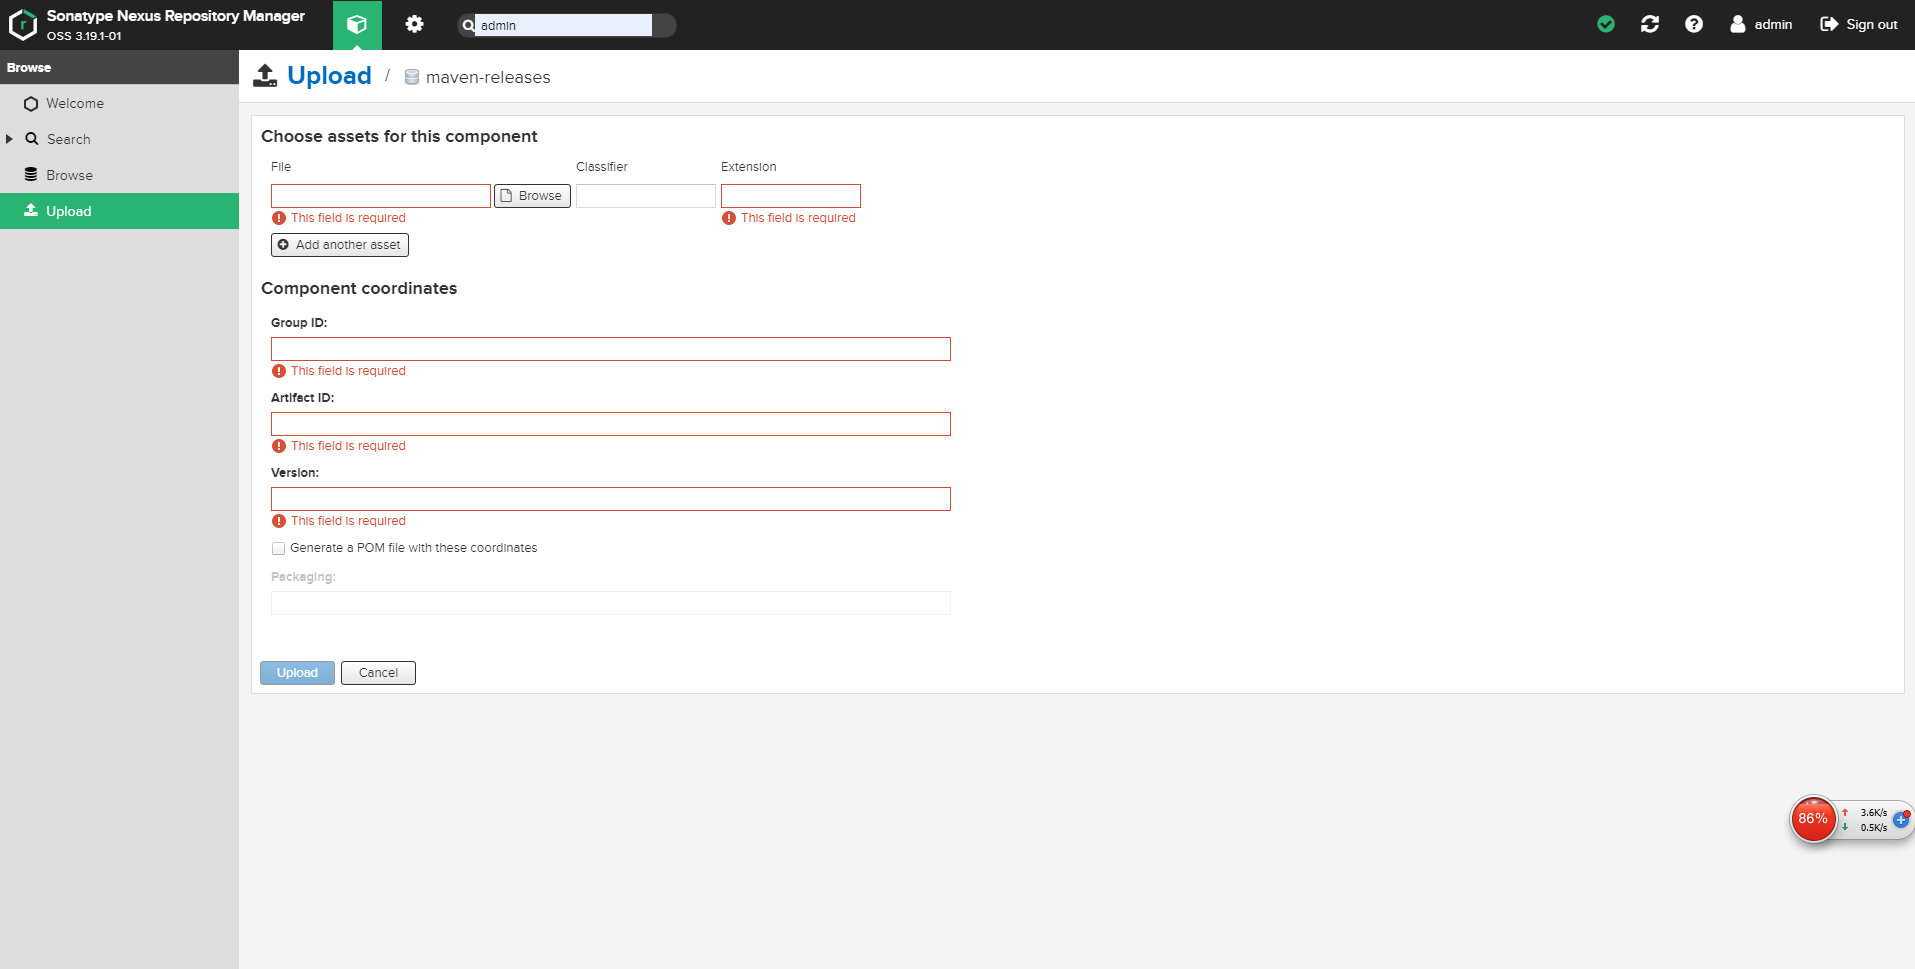Select Browse in the sidebar
1915x969 pixels.
120,175
